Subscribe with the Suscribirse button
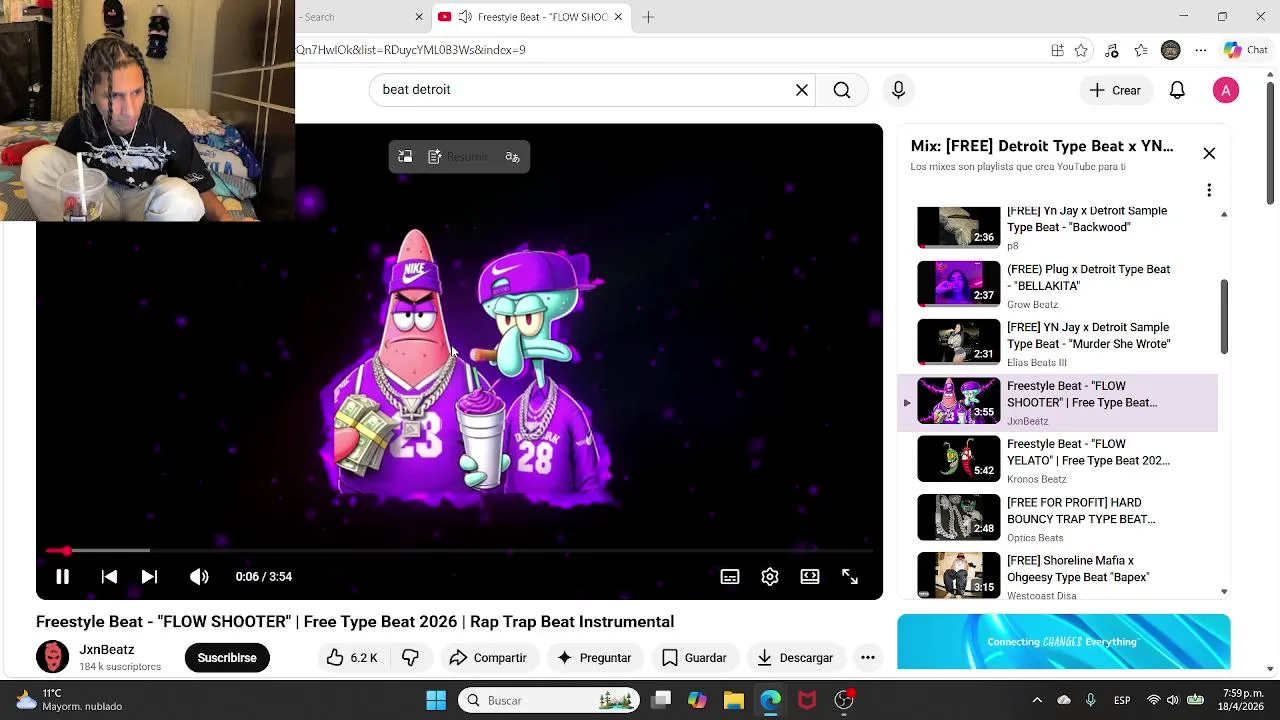Image resolution: width=1280 pixels, height=720 pixels. coord(227,658)
